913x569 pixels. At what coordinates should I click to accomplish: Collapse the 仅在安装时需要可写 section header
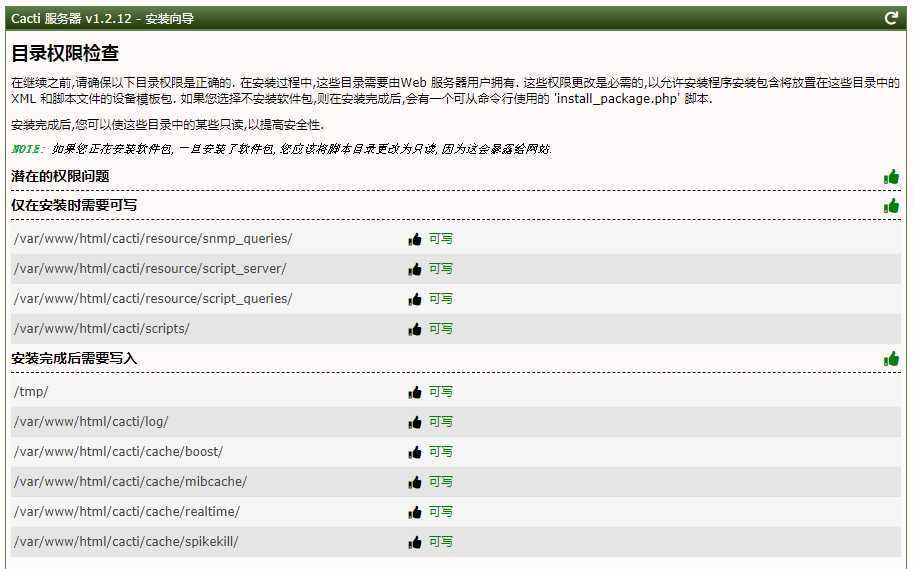coord(455,206)
